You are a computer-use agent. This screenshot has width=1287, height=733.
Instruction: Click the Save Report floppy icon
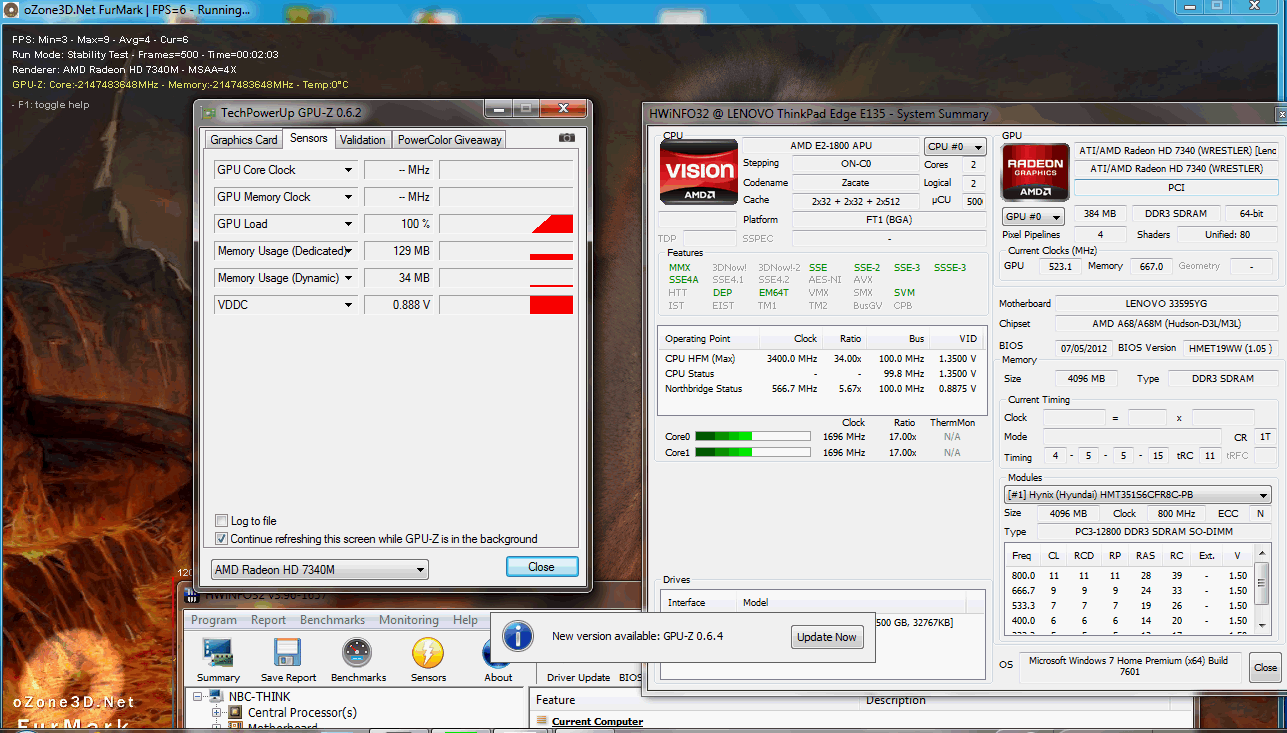(x=288, y=654)
